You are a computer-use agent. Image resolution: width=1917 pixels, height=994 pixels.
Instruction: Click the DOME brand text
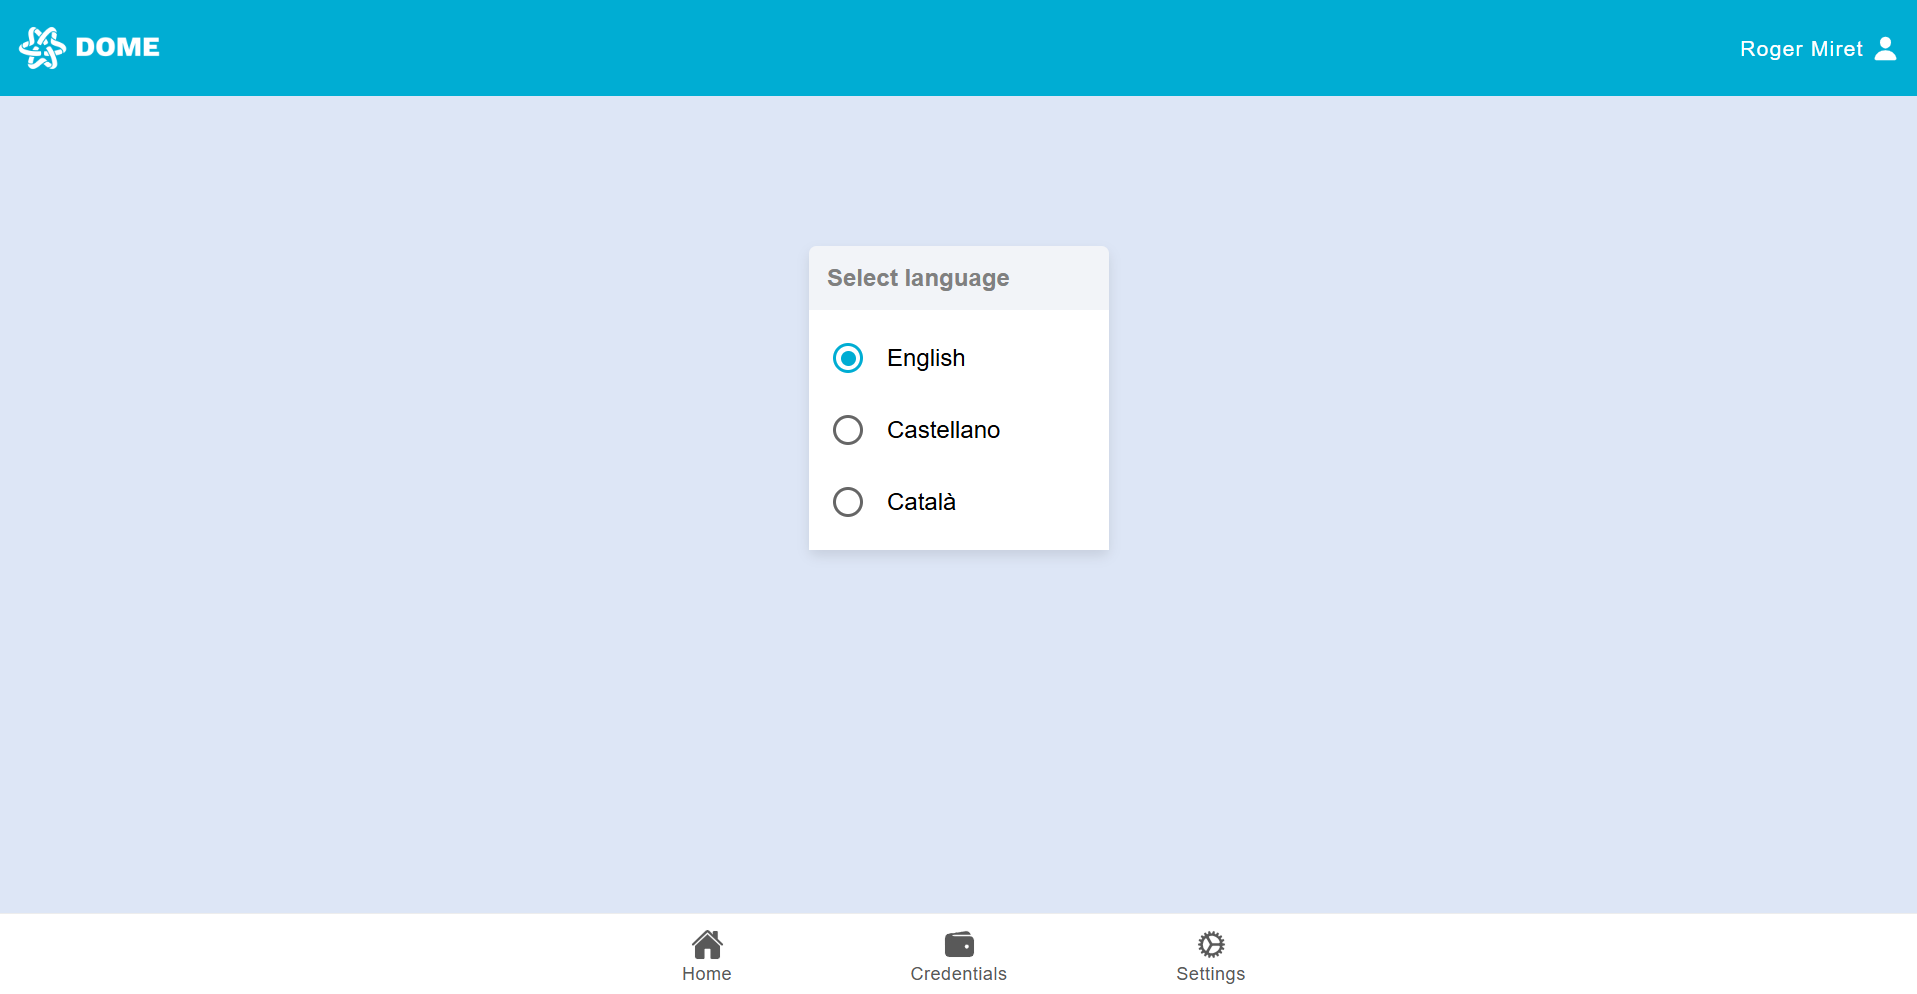[x=118, y=48]
